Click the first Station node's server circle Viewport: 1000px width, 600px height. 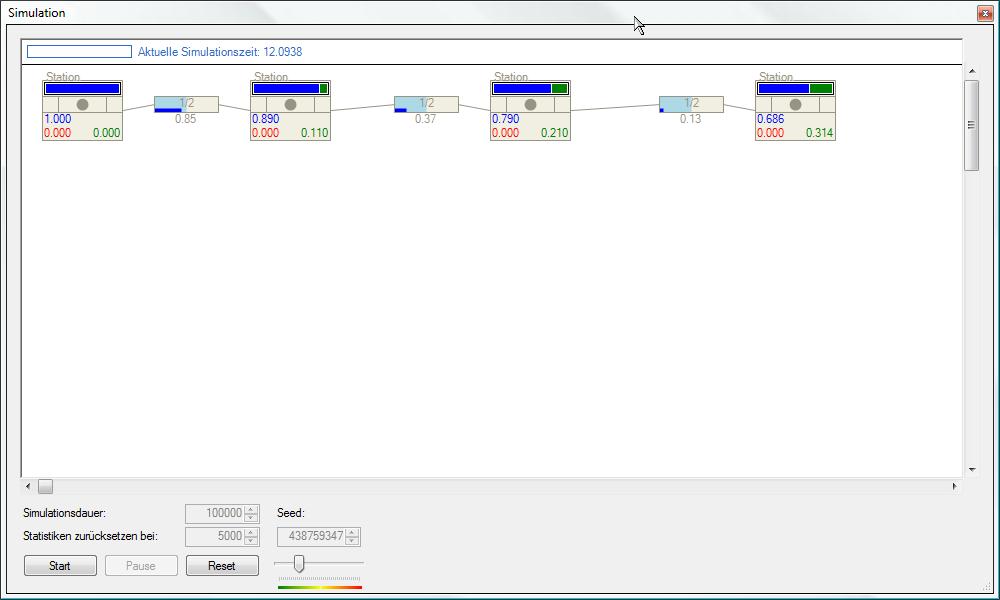coord(82,104)
